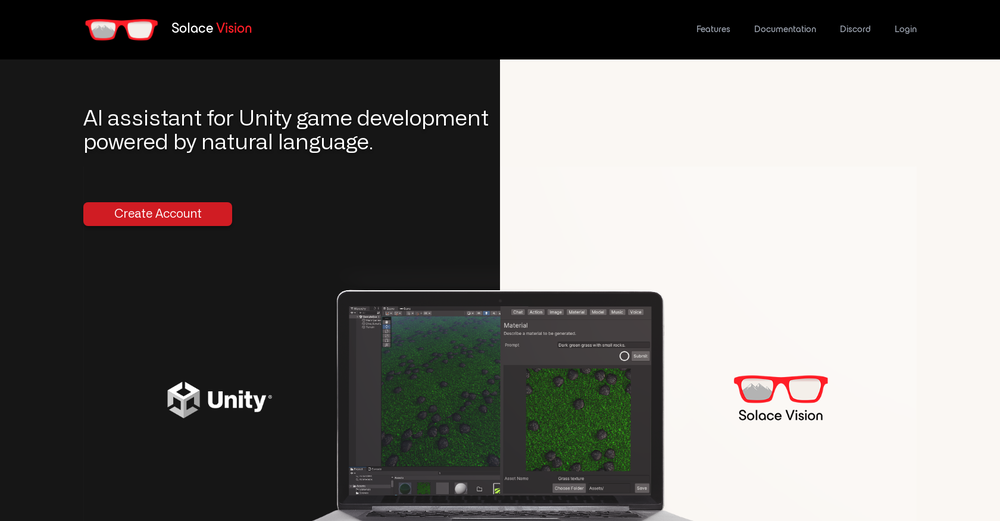Select the green grass asset thumbnail
The height and width of the screenshot is (521, 1000).
pyautogui.click(x=424, y=488)
